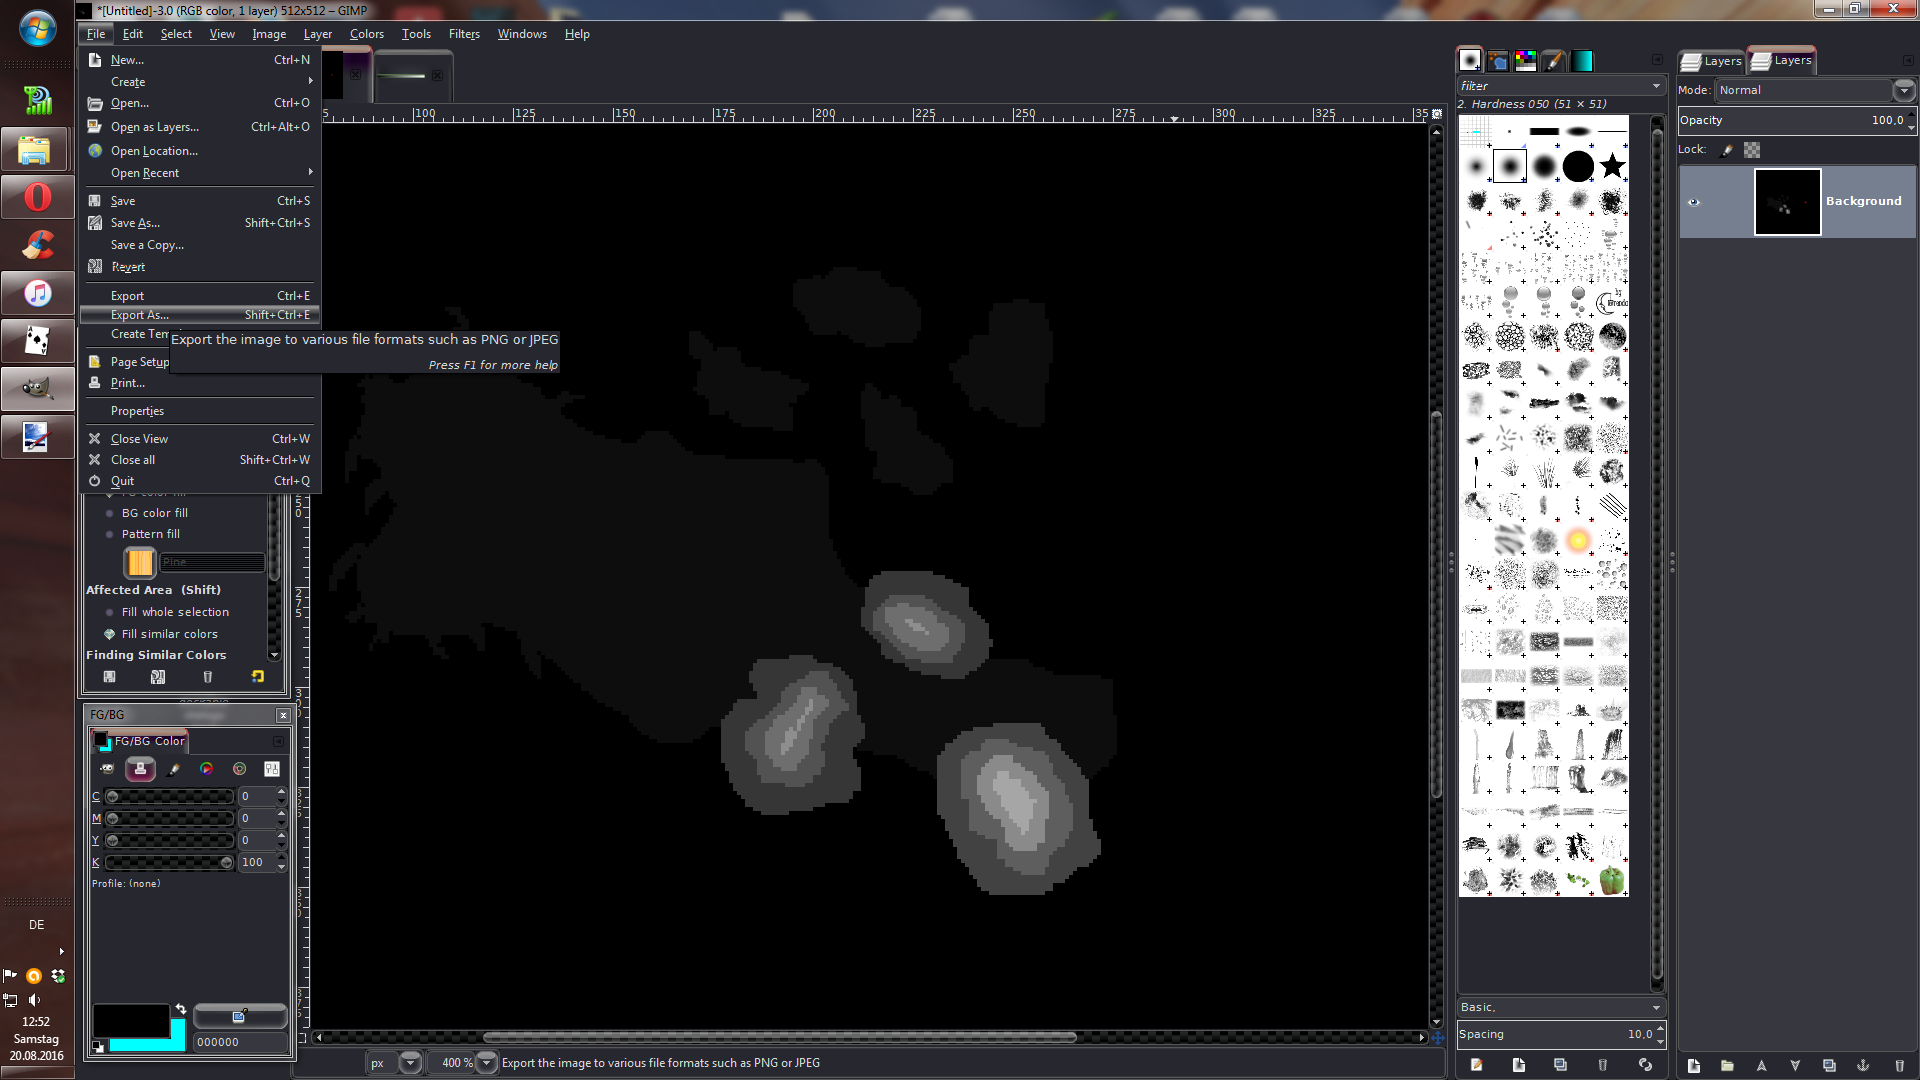Open the px unit dropdown

point(410,1063)
